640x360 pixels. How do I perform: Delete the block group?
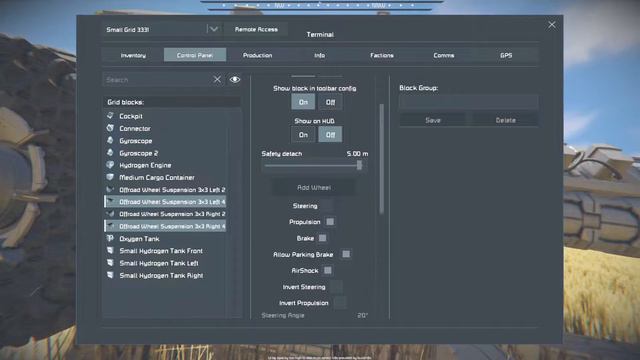[x=505, y=120]
